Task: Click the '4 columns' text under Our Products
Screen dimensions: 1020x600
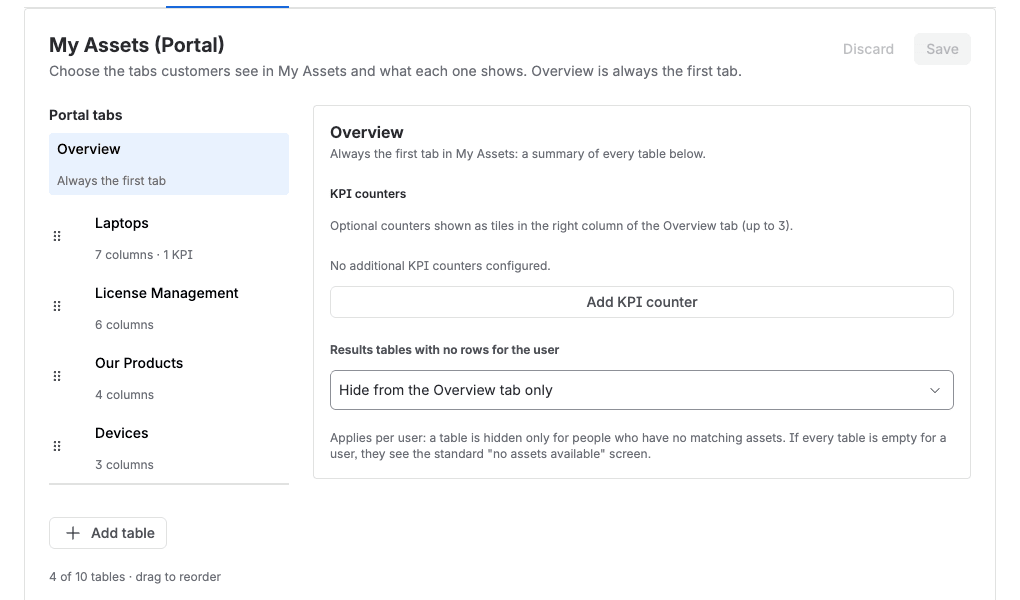Action: [x=124, y=394]
